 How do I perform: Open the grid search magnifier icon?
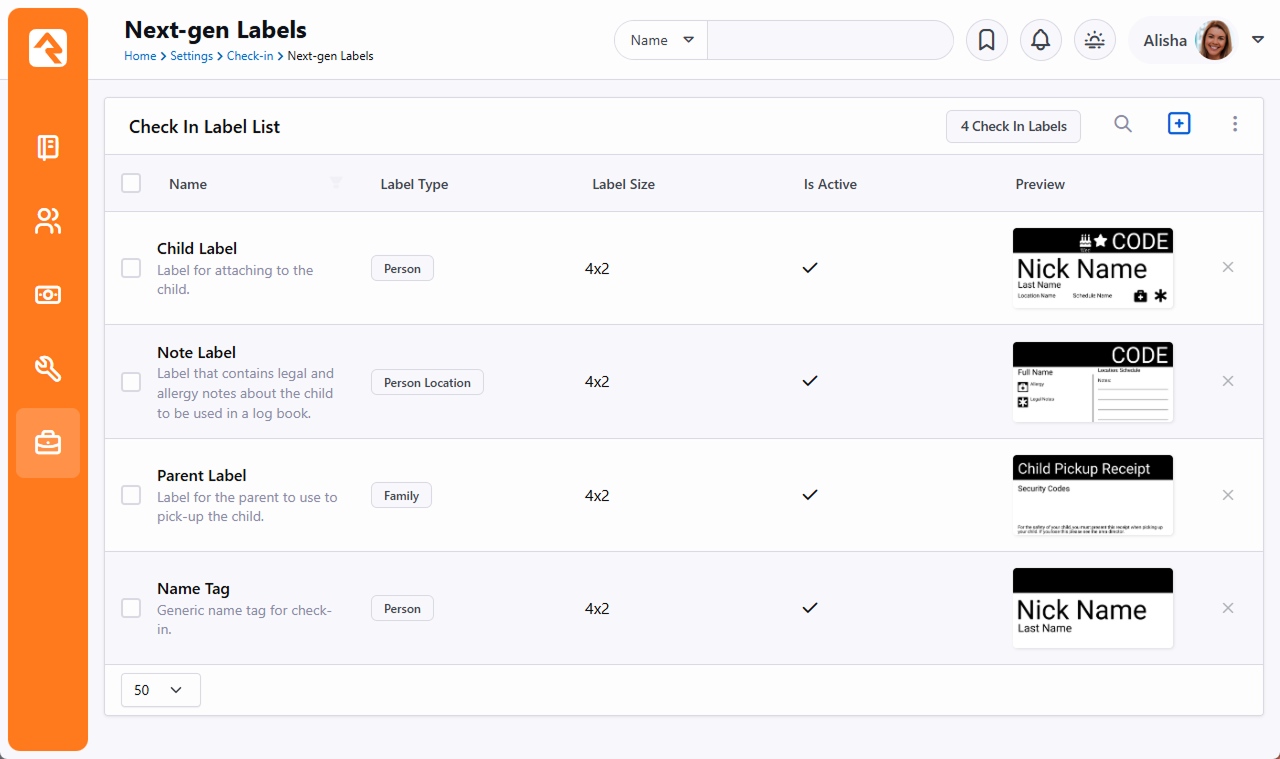(1123, 124)
